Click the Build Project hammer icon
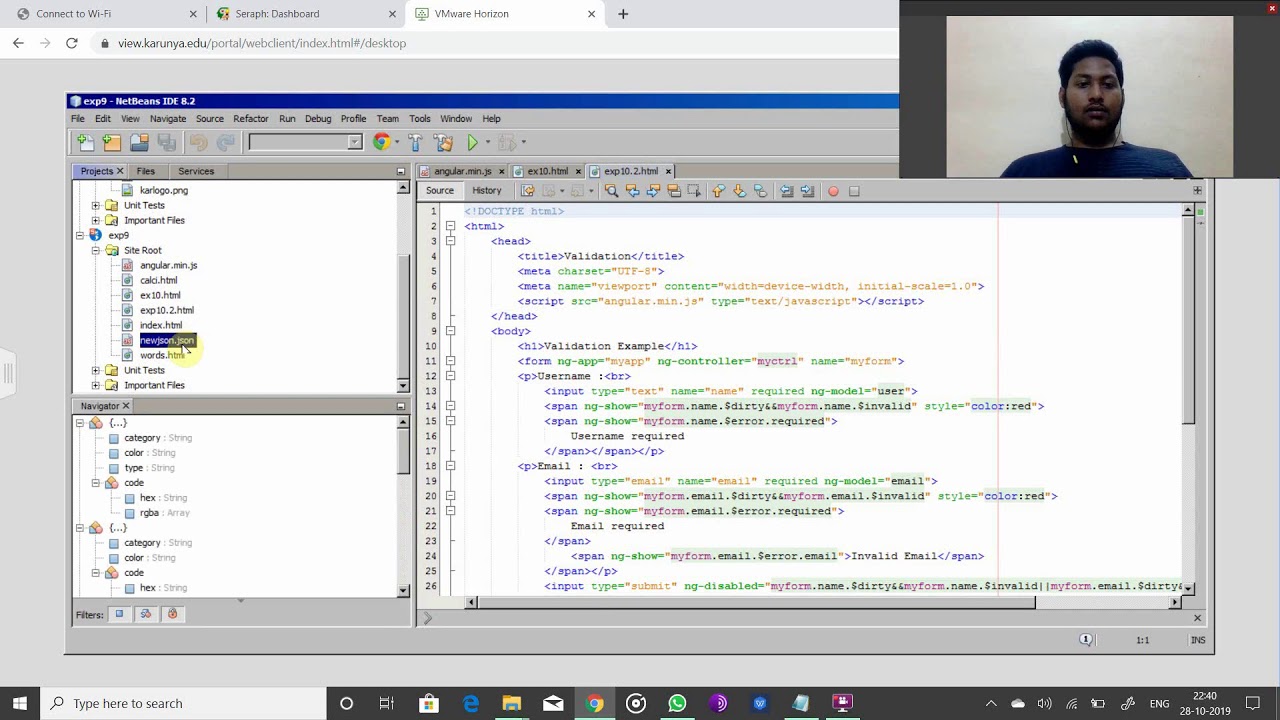 416,143
